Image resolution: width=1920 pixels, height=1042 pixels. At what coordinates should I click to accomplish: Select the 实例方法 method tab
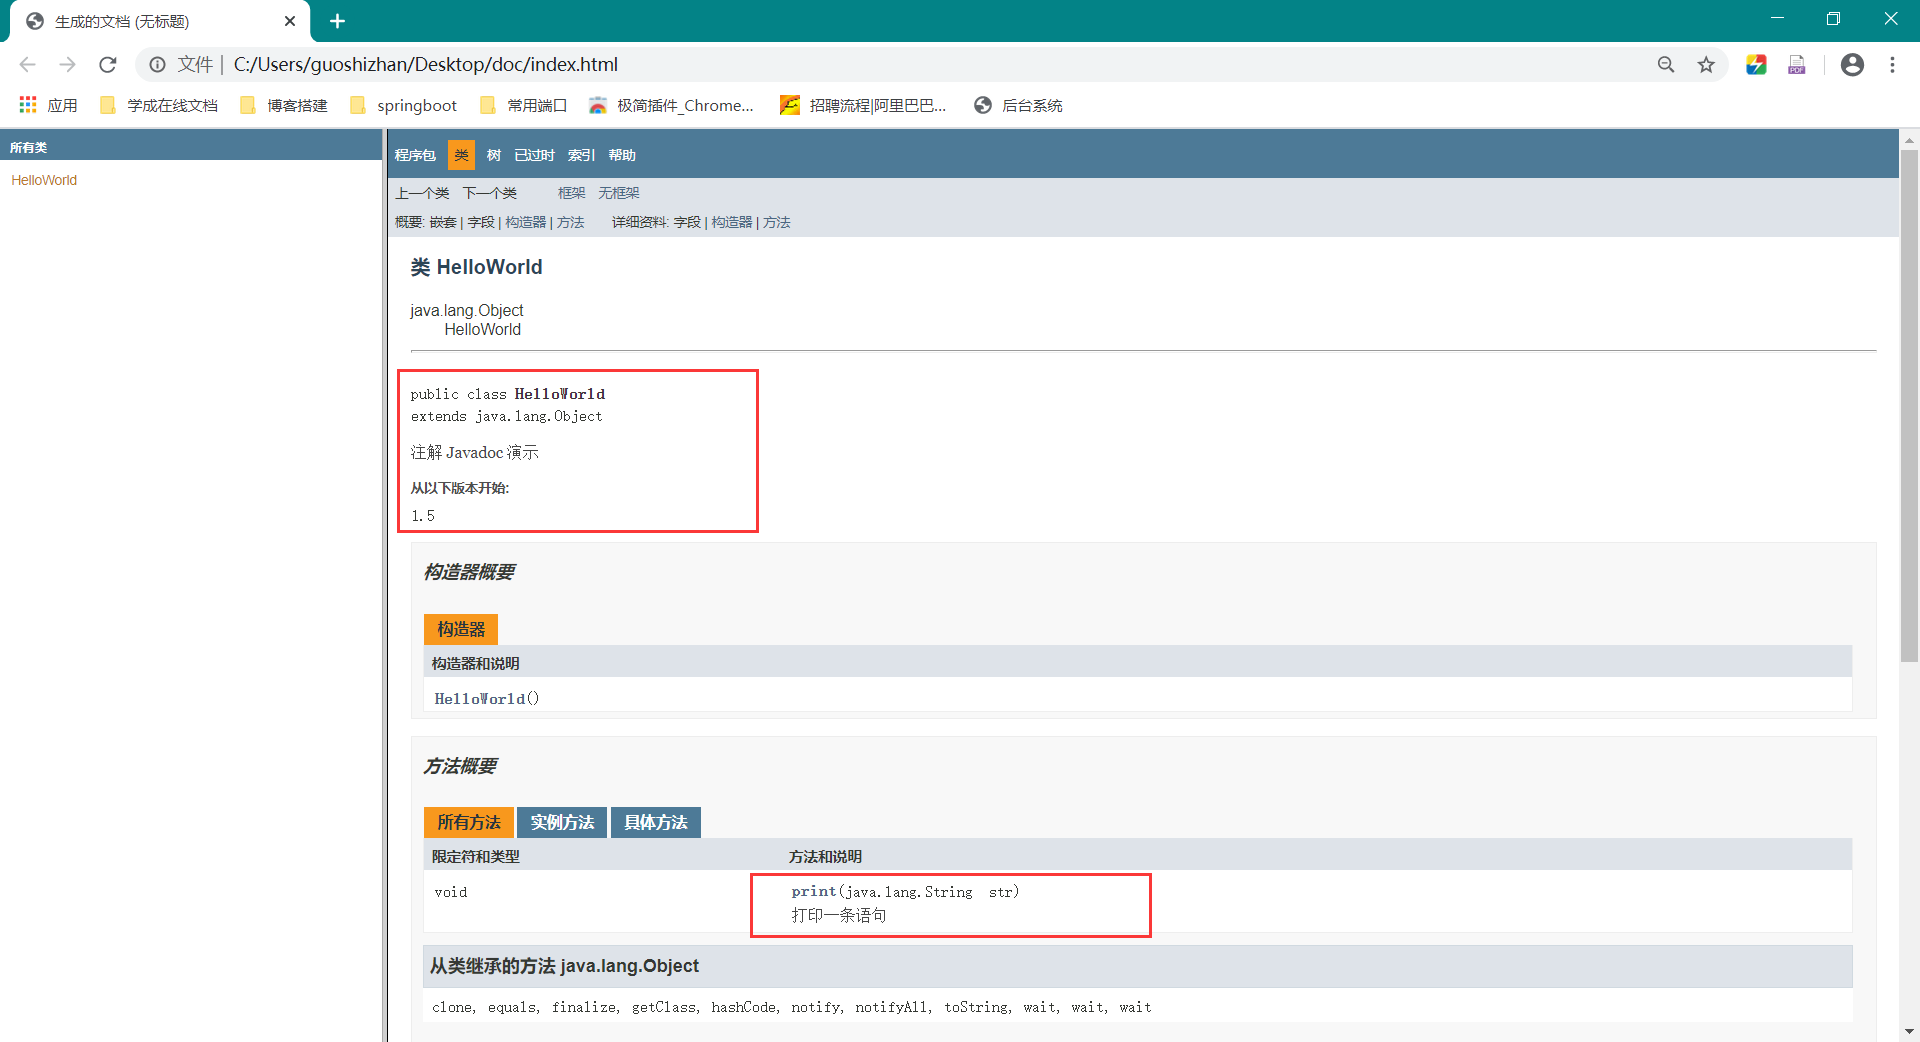[562, 822]
